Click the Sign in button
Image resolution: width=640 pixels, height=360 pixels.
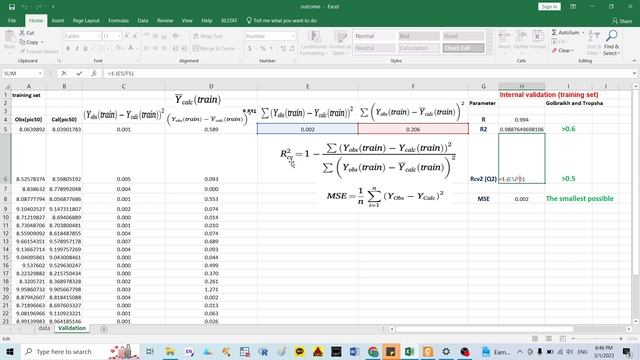(x=549, y=7)
